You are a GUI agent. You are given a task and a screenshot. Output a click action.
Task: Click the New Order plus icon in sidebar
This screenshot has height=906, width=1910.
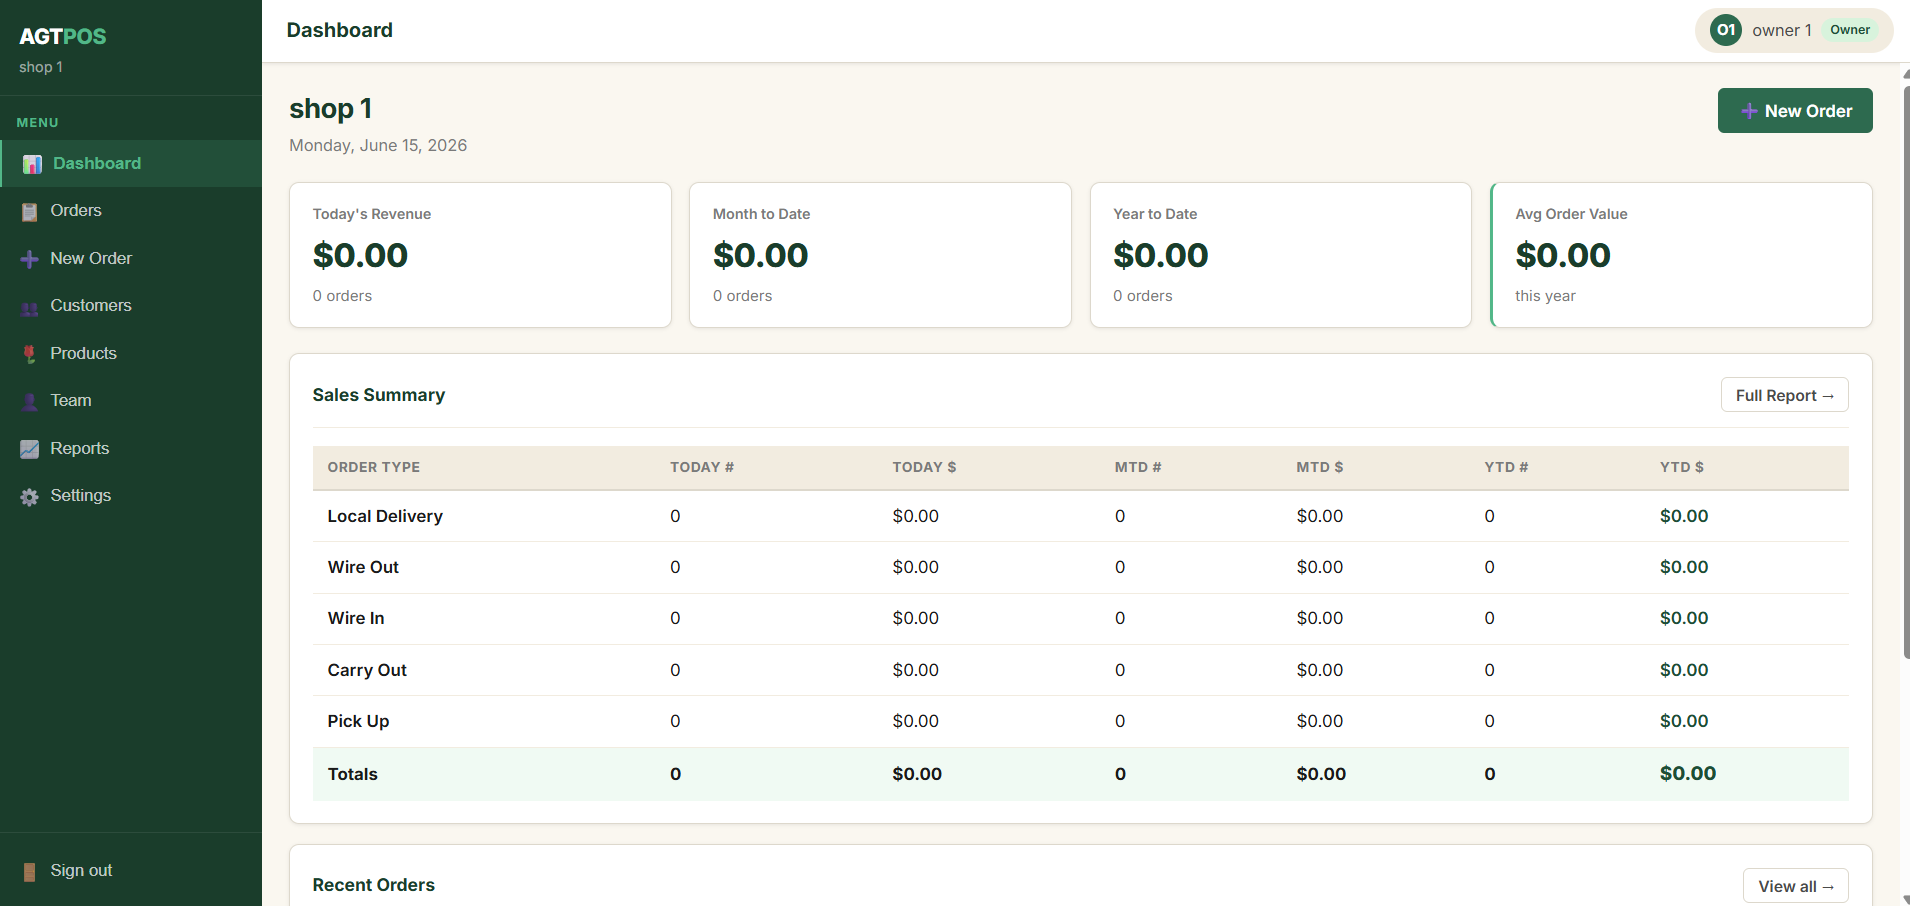click(30, 259)
